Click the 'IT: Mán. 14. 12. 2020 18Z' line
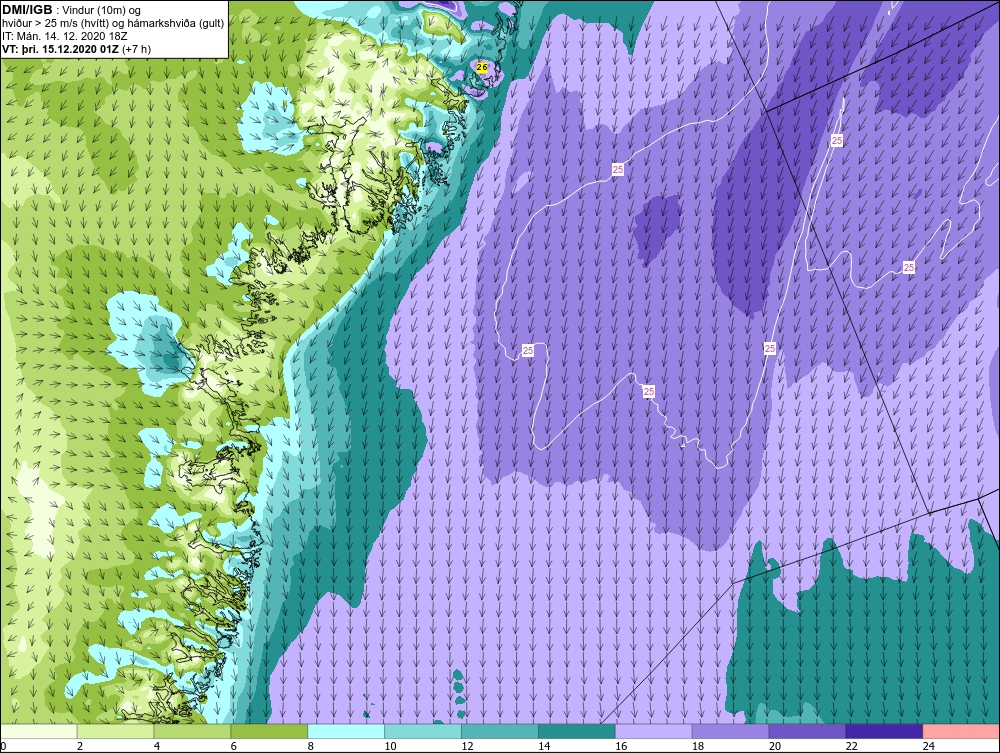1000x753 pixels. pyautogui.click(x=64, y=36)
